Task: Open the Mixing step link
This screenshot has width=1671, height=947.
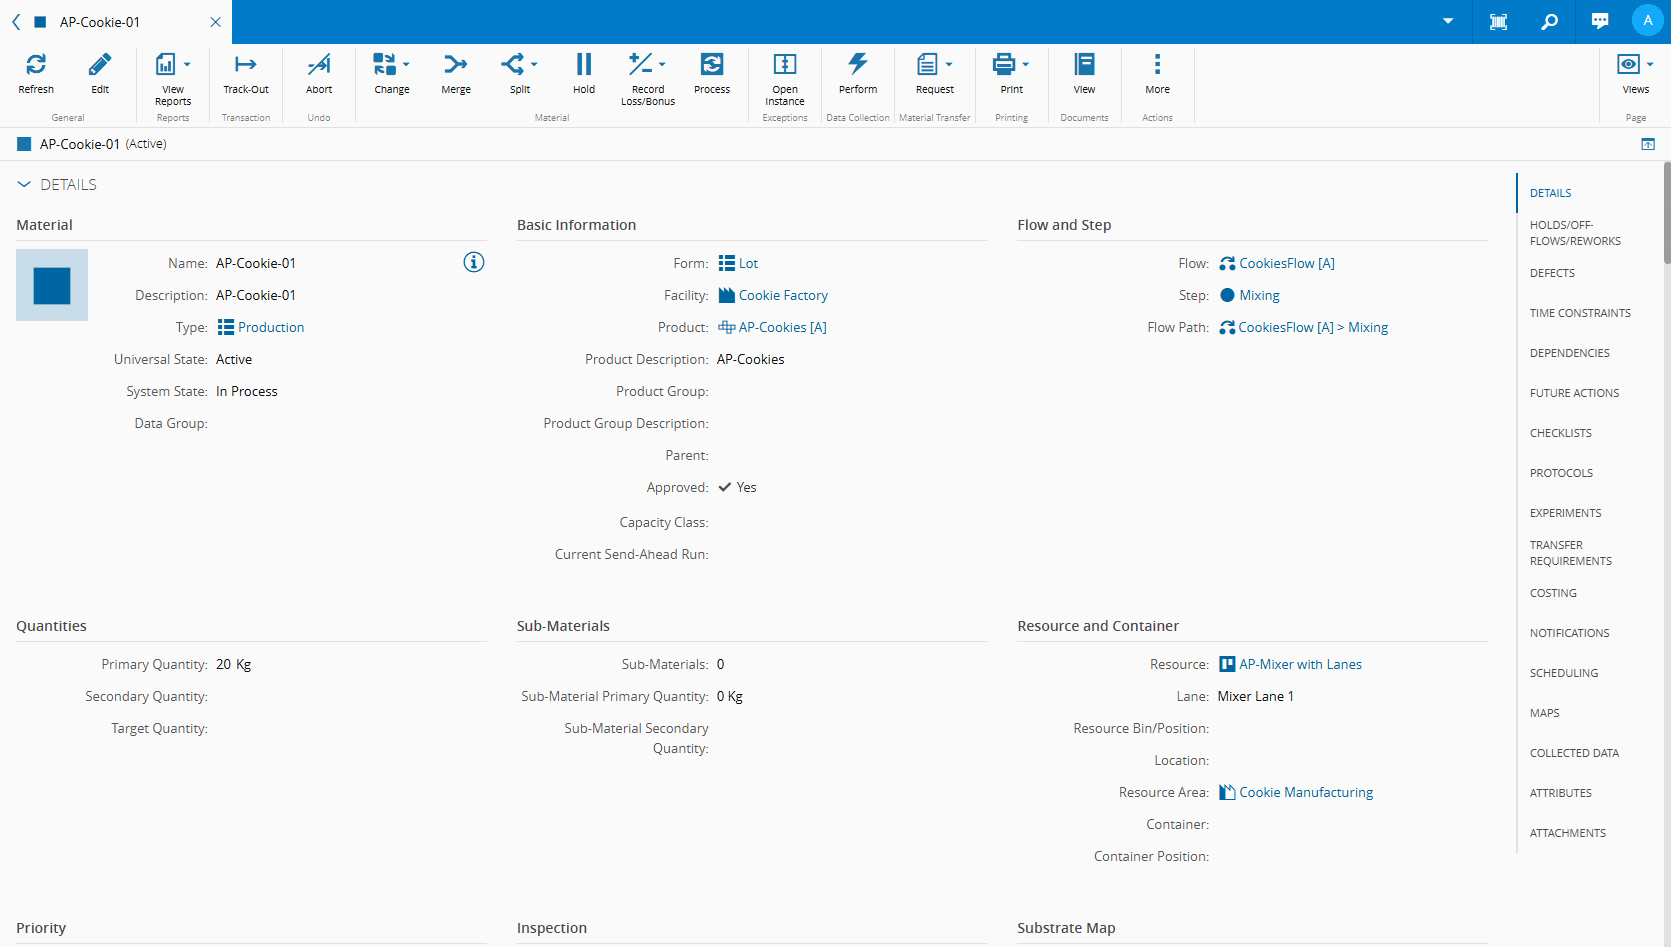Action: pyautogui.click(x=1259, y=295)
